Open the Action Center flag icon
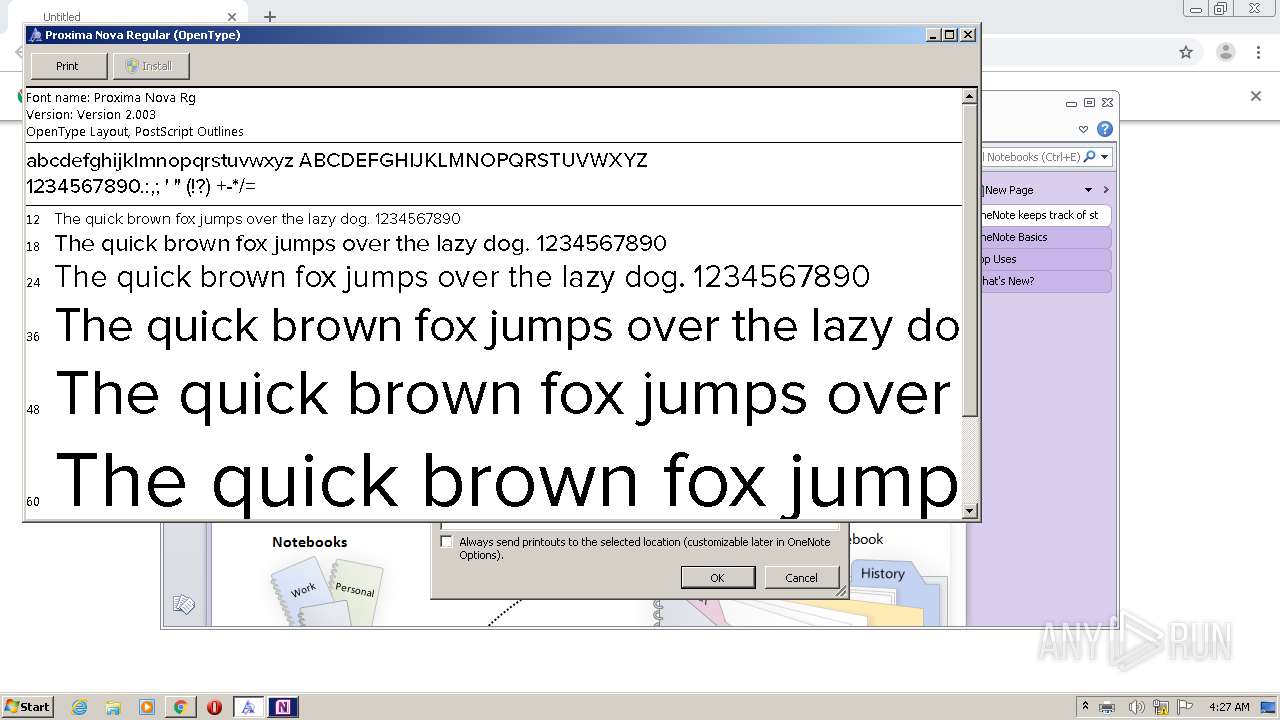This screenshot has height=720, width=1280. pyautogui.click(x=1185, y=707)
